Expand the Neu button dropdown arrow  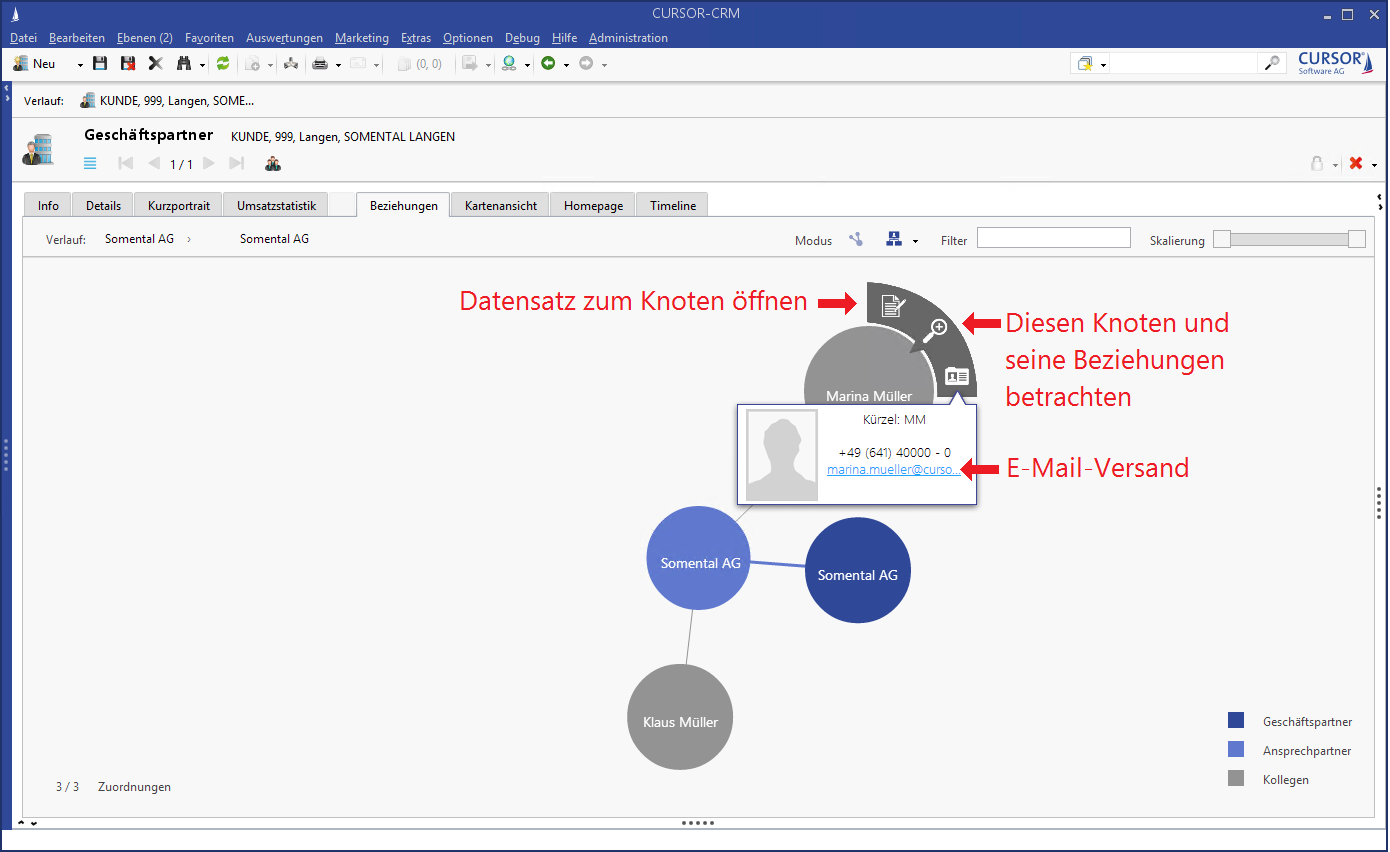click(x=80, y=65)
